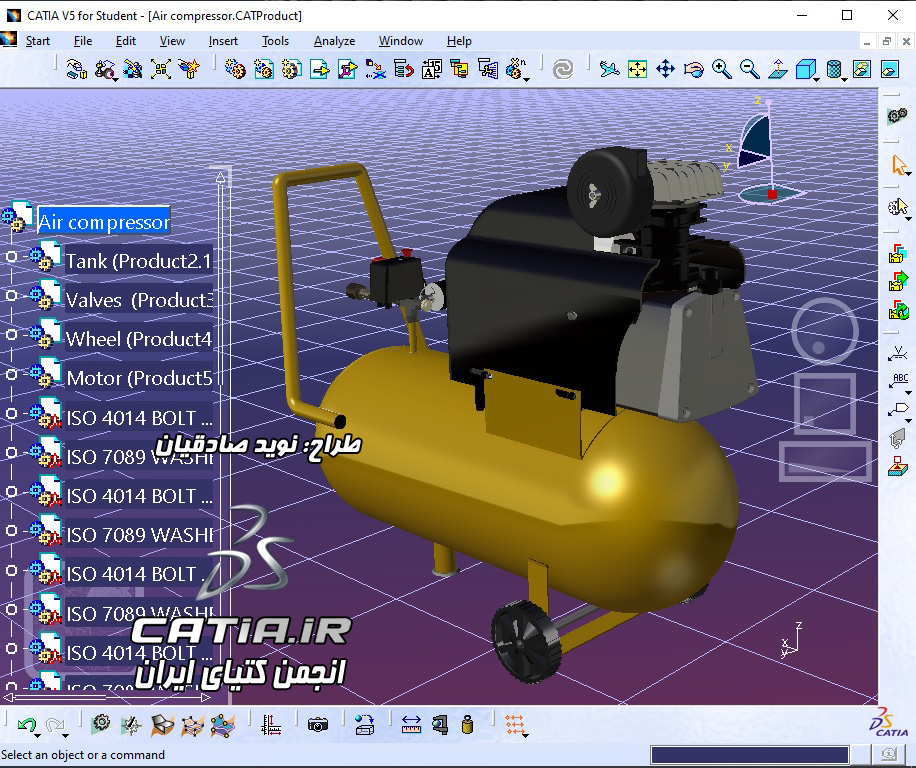The image size is (916, 768).
Task: Click the status bar command input field
Action: 750,755
